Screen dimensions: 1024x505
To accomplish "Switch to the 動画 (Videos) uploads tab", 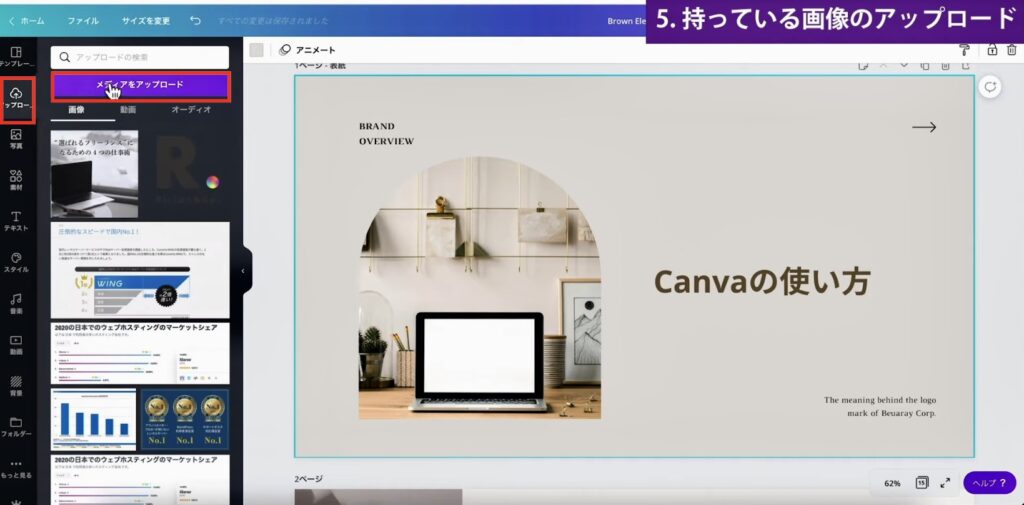I will 128,110.
